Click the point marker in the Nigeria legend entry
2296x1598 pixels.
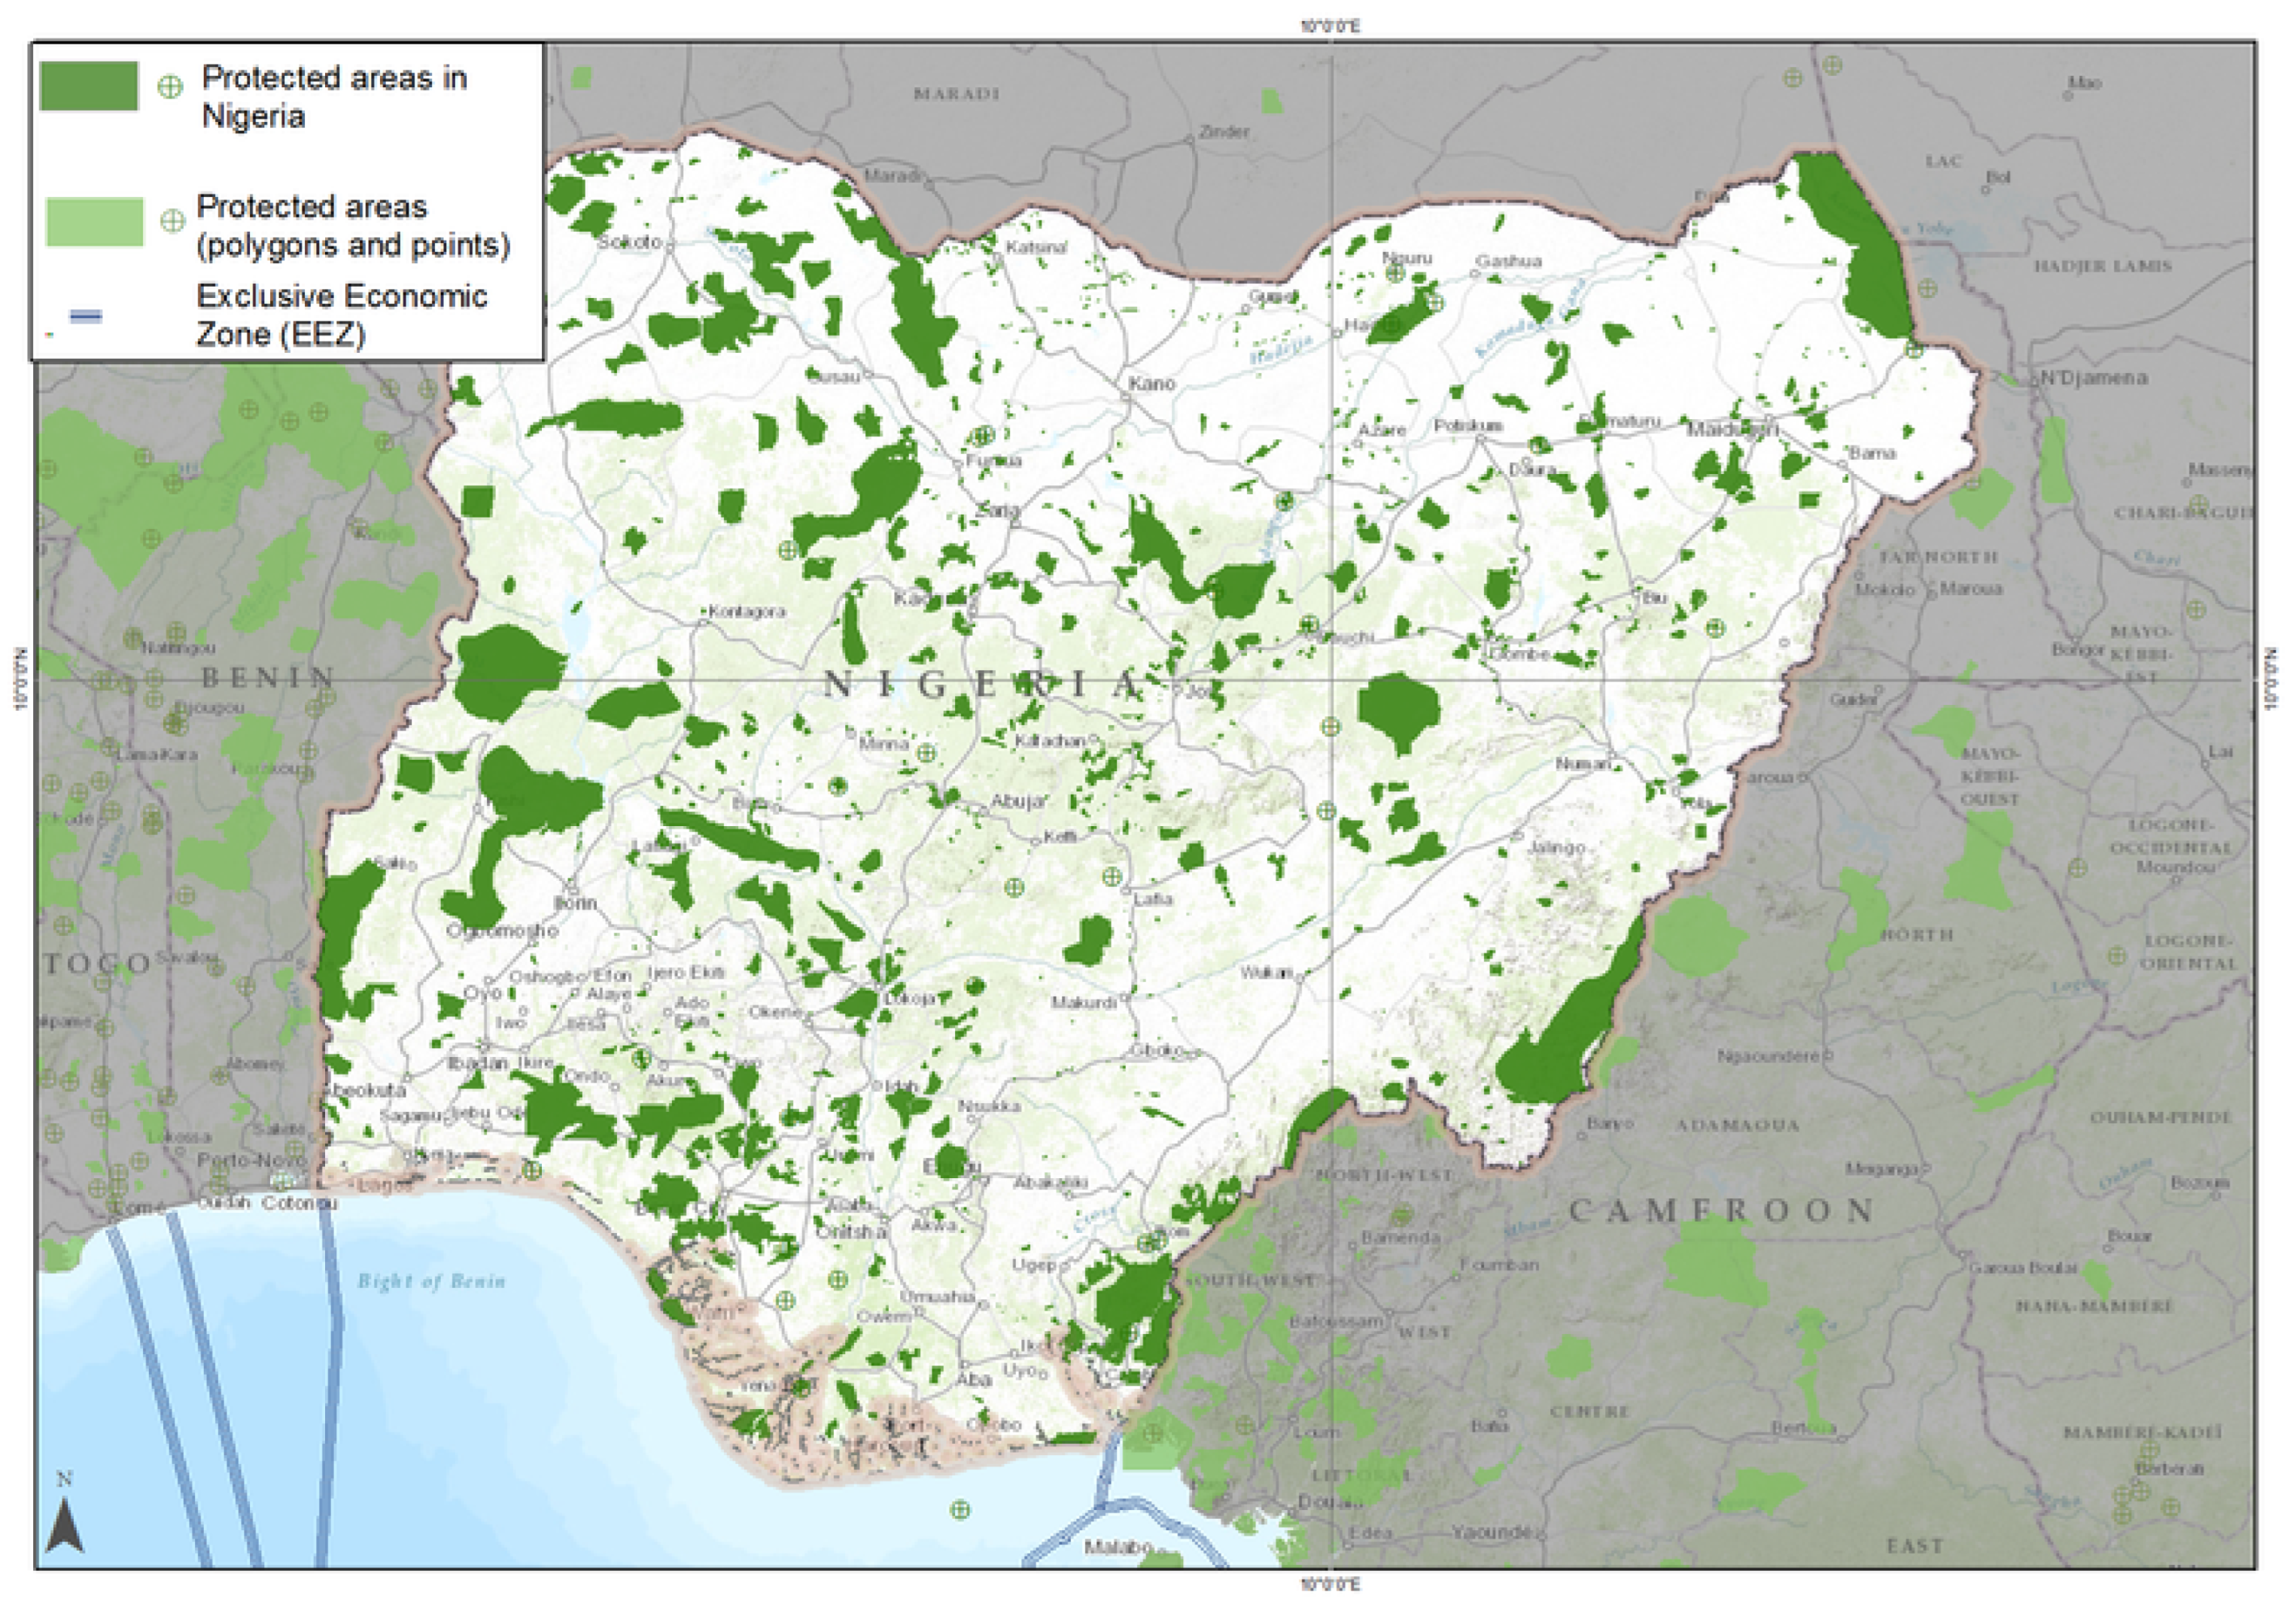170,87
